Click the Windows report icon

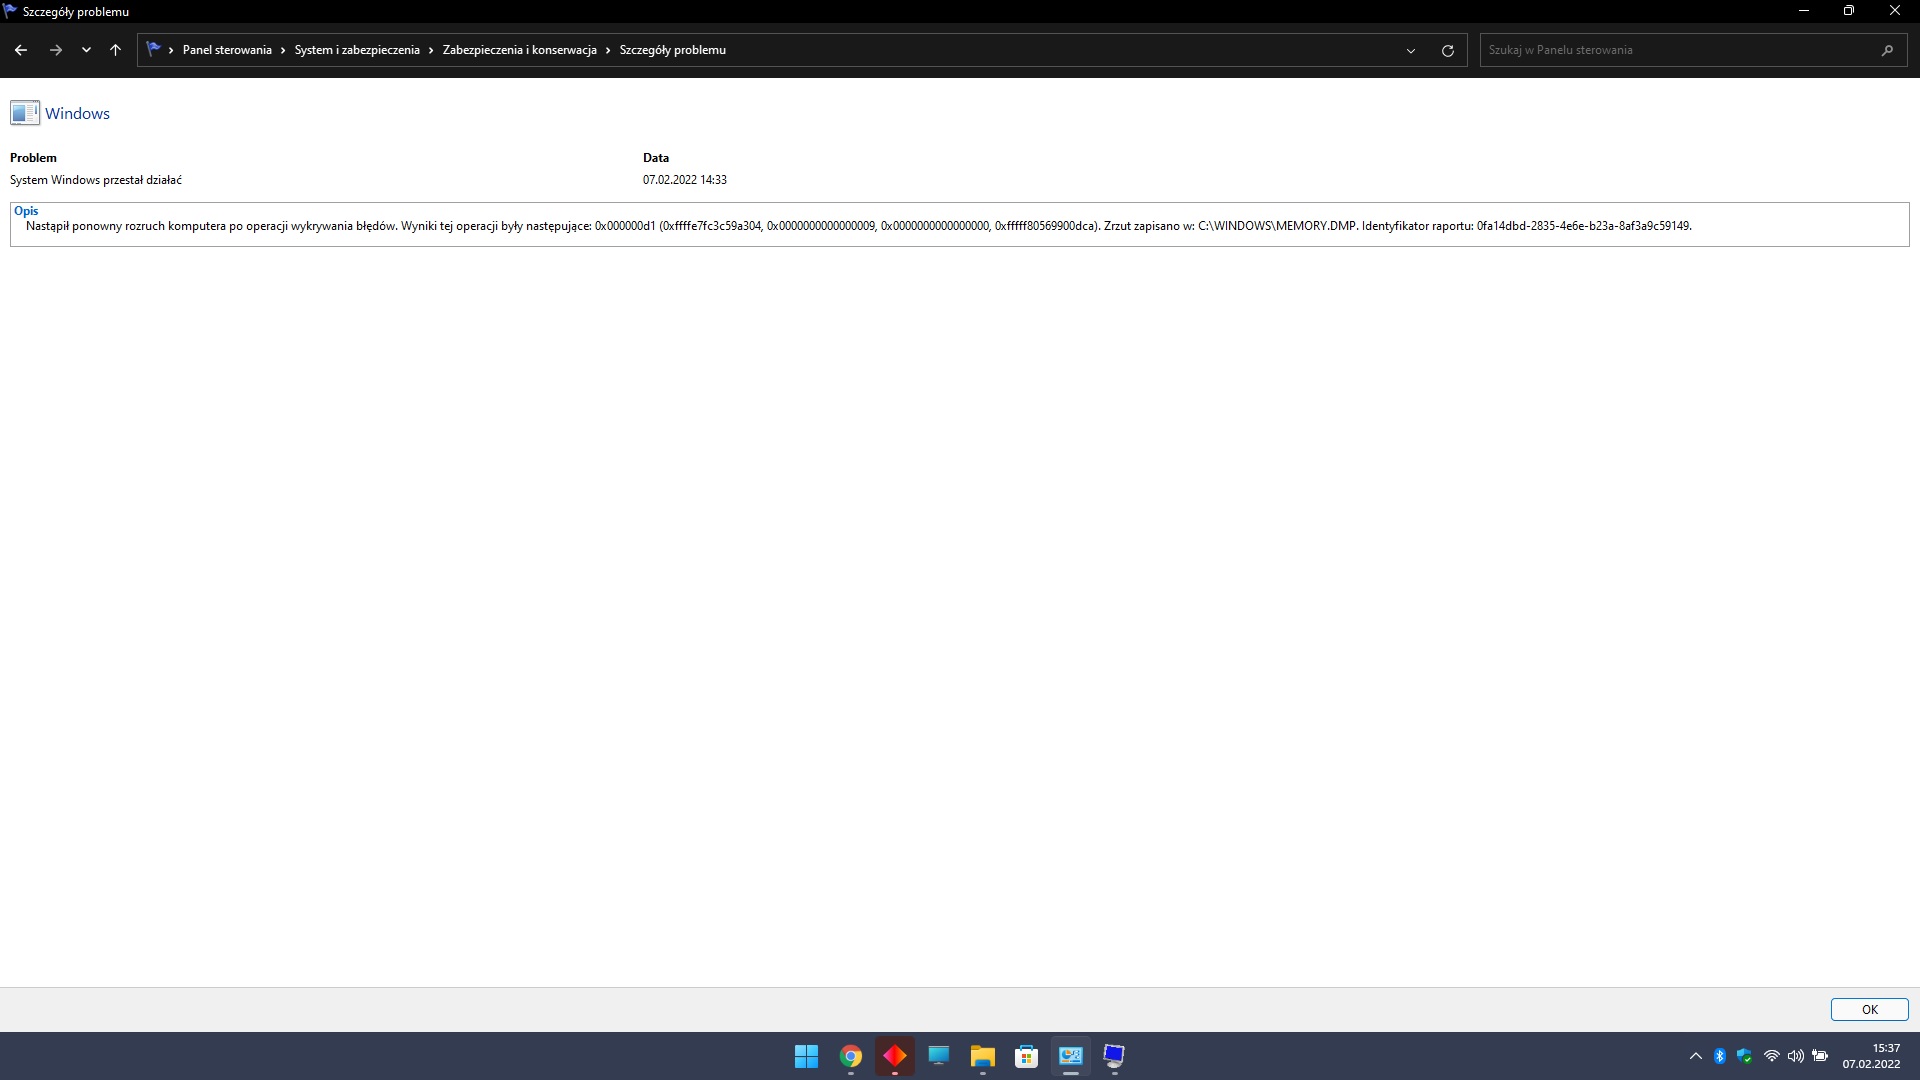pos(25,113)
